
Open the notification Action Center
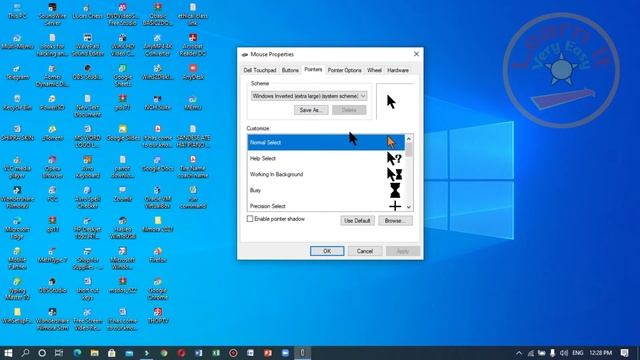(624, 353)
